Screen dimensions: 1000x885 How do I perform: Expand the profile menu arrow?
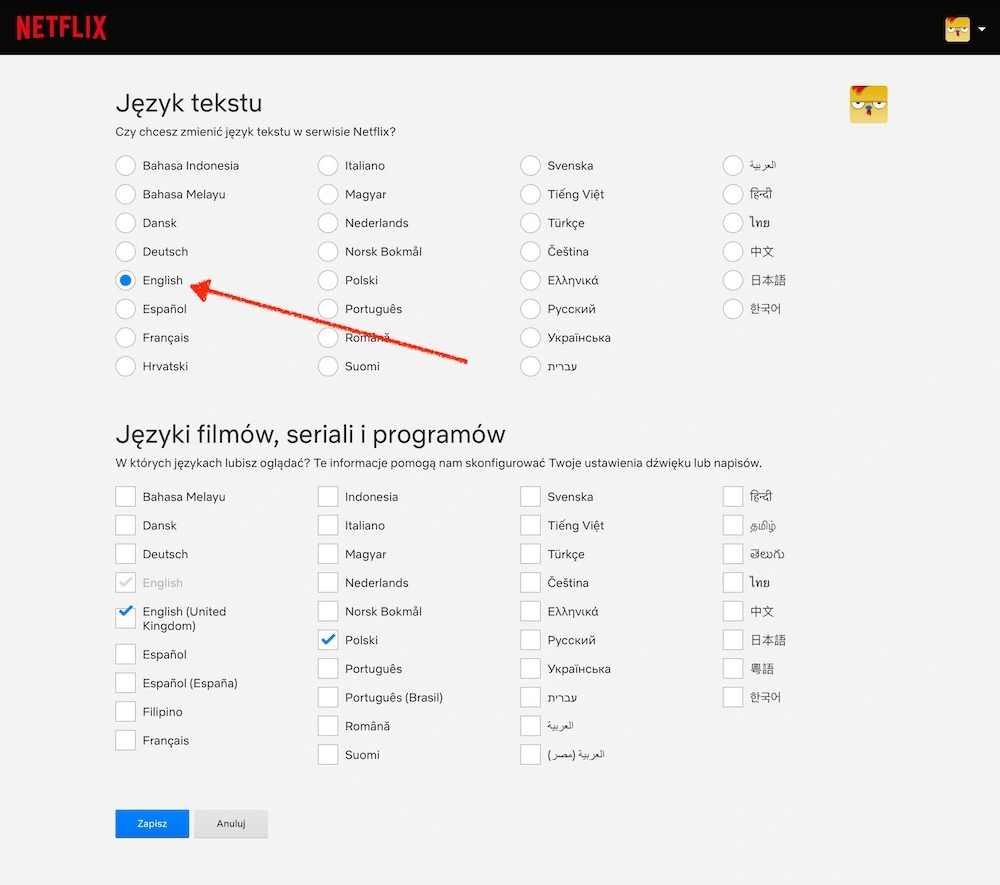[982, 29]
